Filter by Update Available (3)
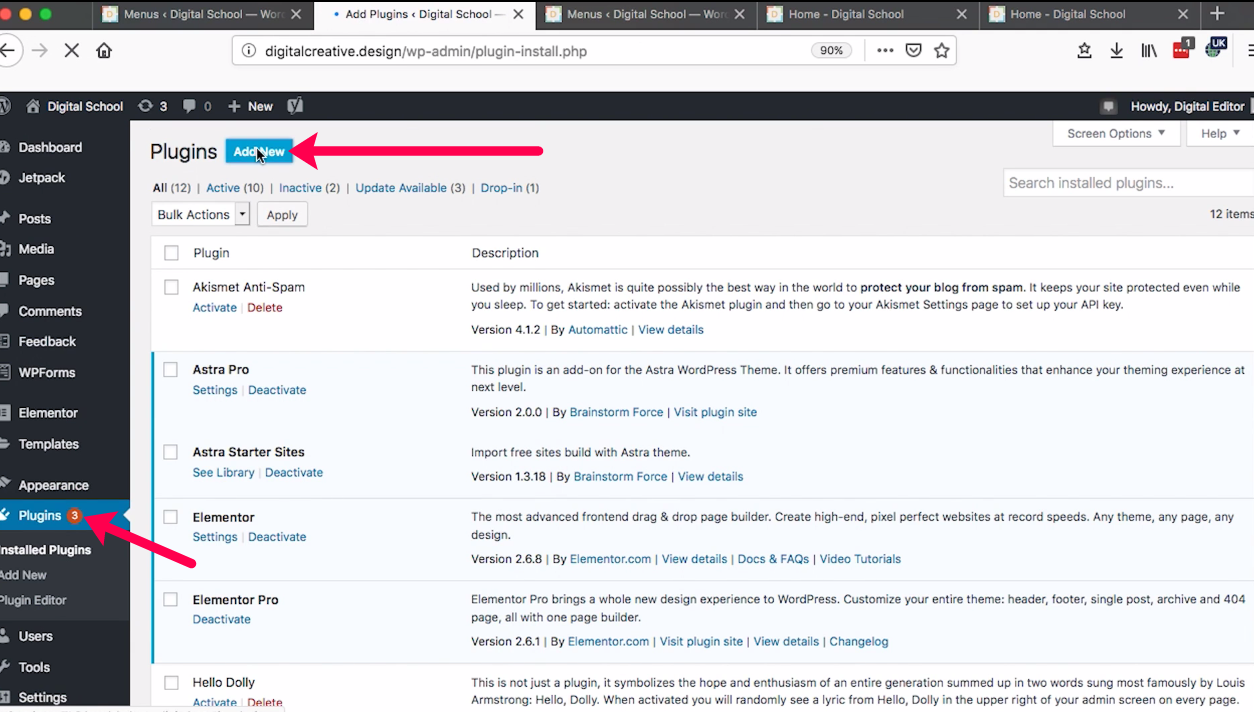This screenshot has height=712, width=1254. coord(410,188)
